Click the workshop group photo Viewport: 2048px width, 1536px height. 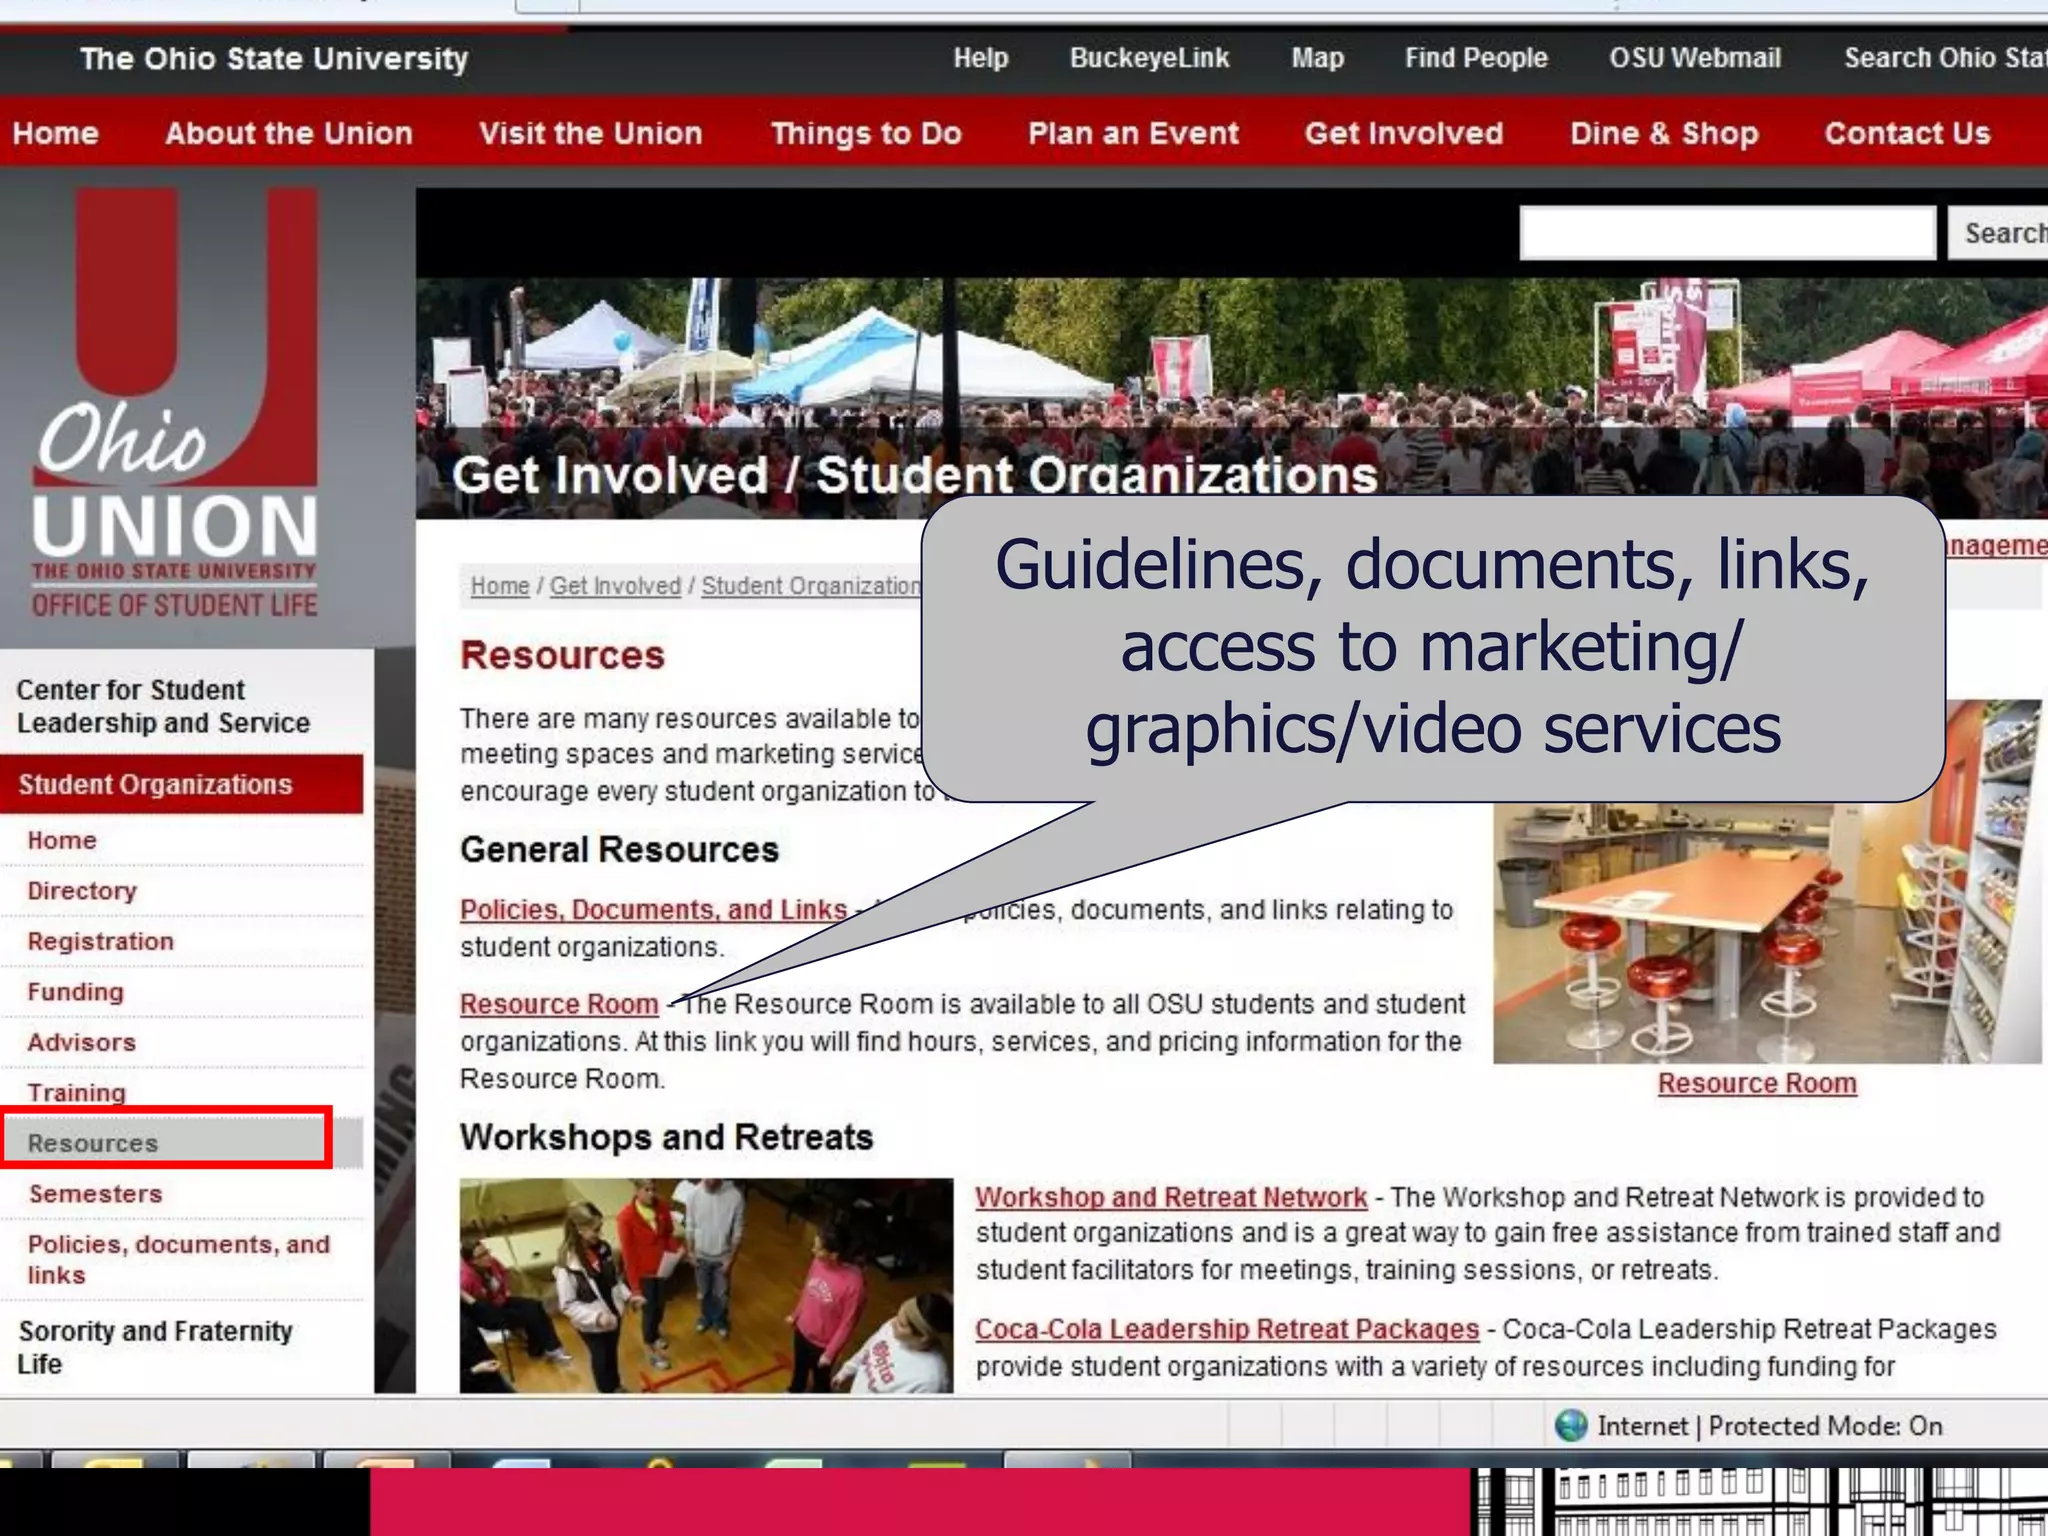coord(706,1285)
